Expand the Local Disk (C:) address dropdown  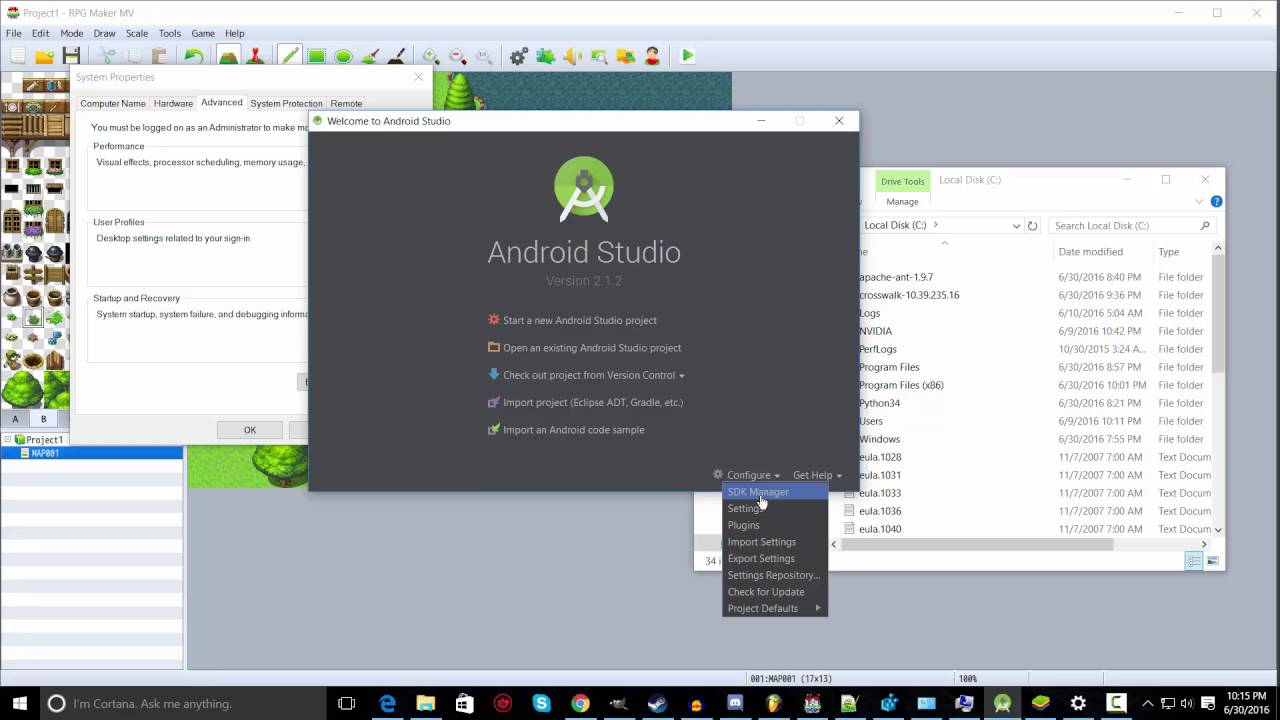click(x=1016, y=226)
